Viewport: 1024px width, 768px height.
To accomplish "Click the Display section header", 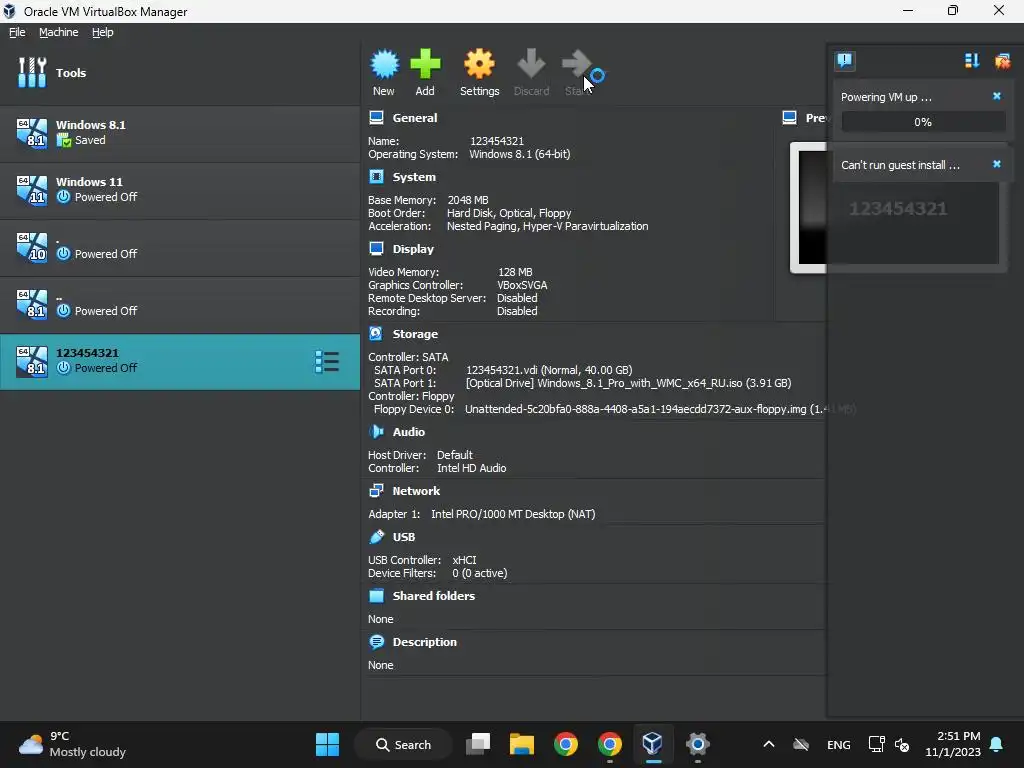I will point(413,249).
